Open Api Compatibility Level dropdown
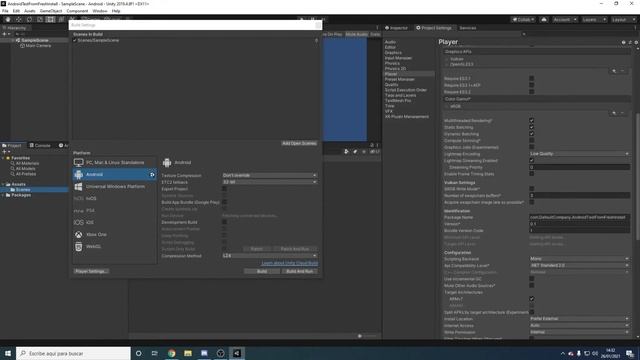 [x=579, y=265]
